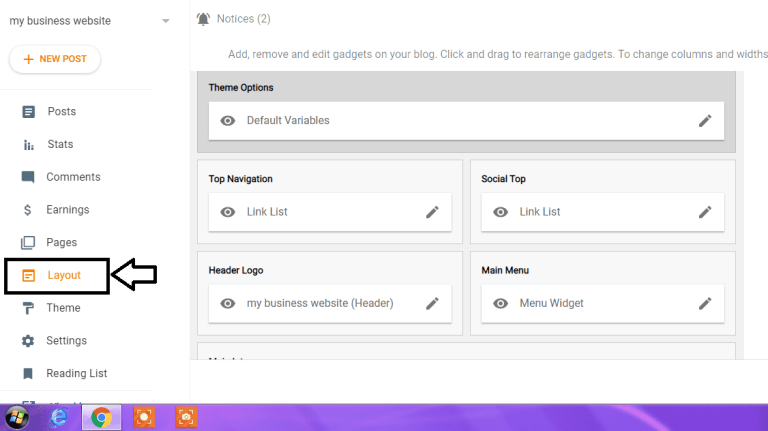Click the Main Menu section title
This screenshot has width=768, height=431.
point(505,270)
